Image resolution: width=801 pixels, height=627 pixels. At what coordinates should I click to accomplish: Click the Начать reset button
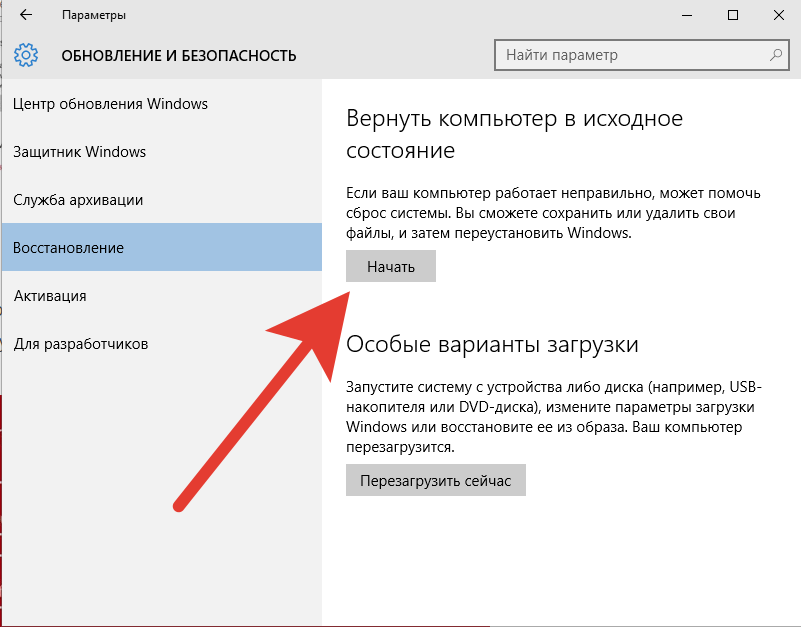(x=391, y=266)
